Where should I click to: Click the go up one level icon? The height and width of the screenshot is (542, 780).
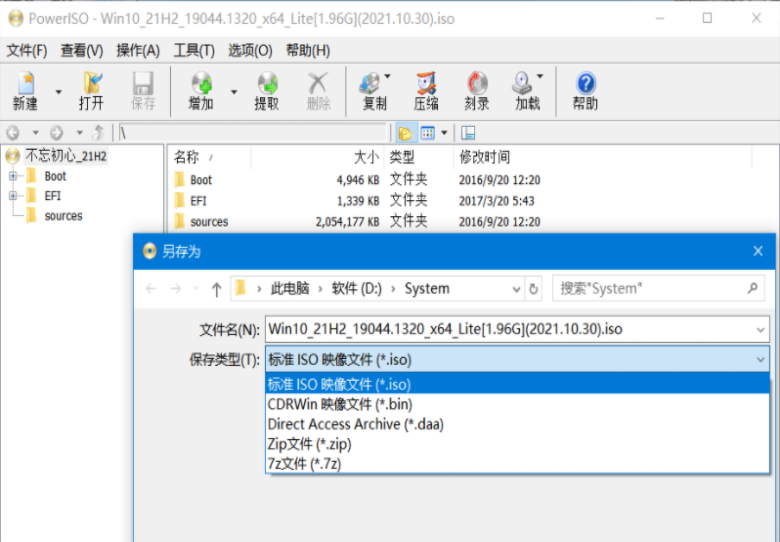click(x=98, y=133)
